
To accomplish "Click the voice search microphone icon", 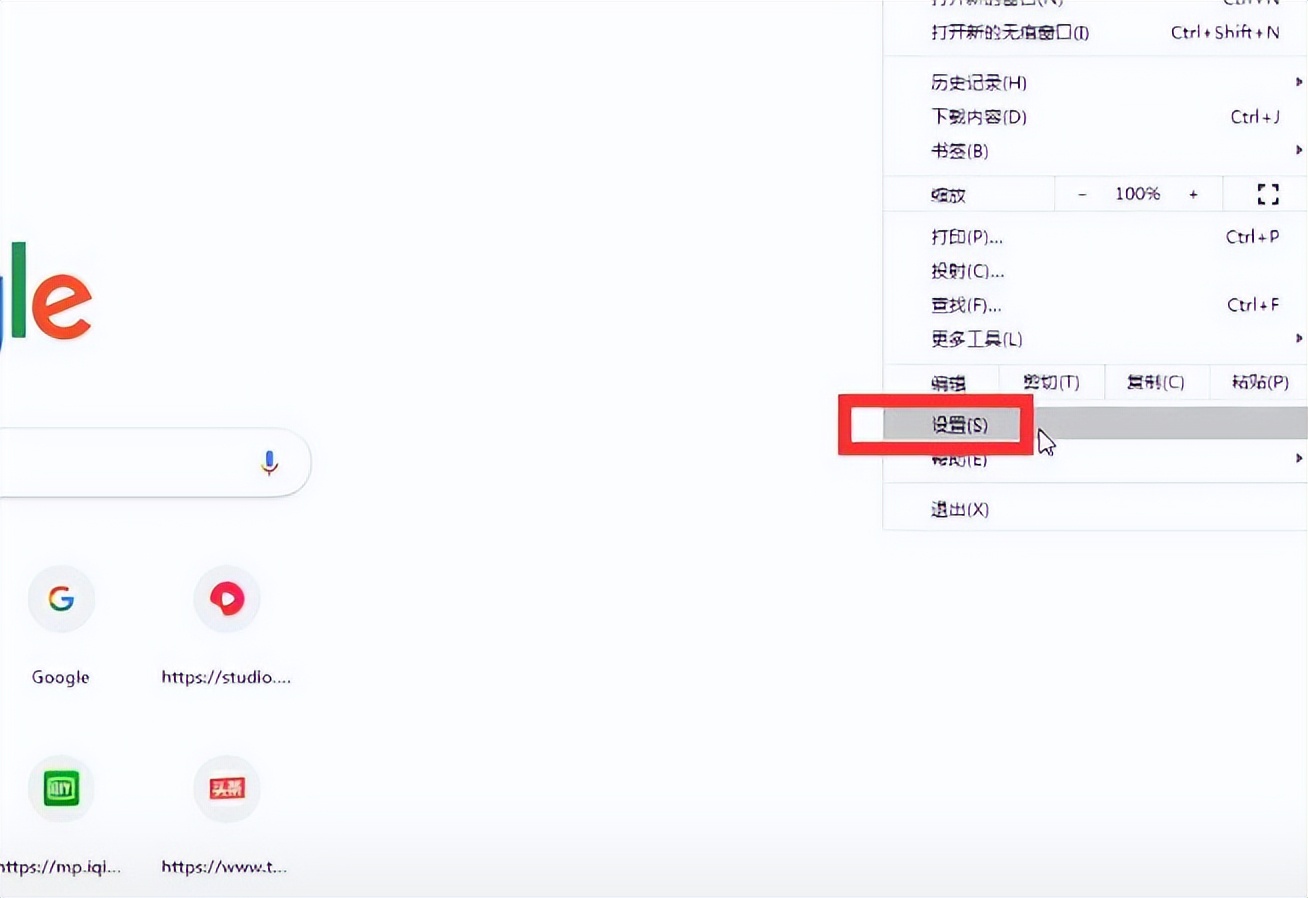I will (x=268, y=462).
